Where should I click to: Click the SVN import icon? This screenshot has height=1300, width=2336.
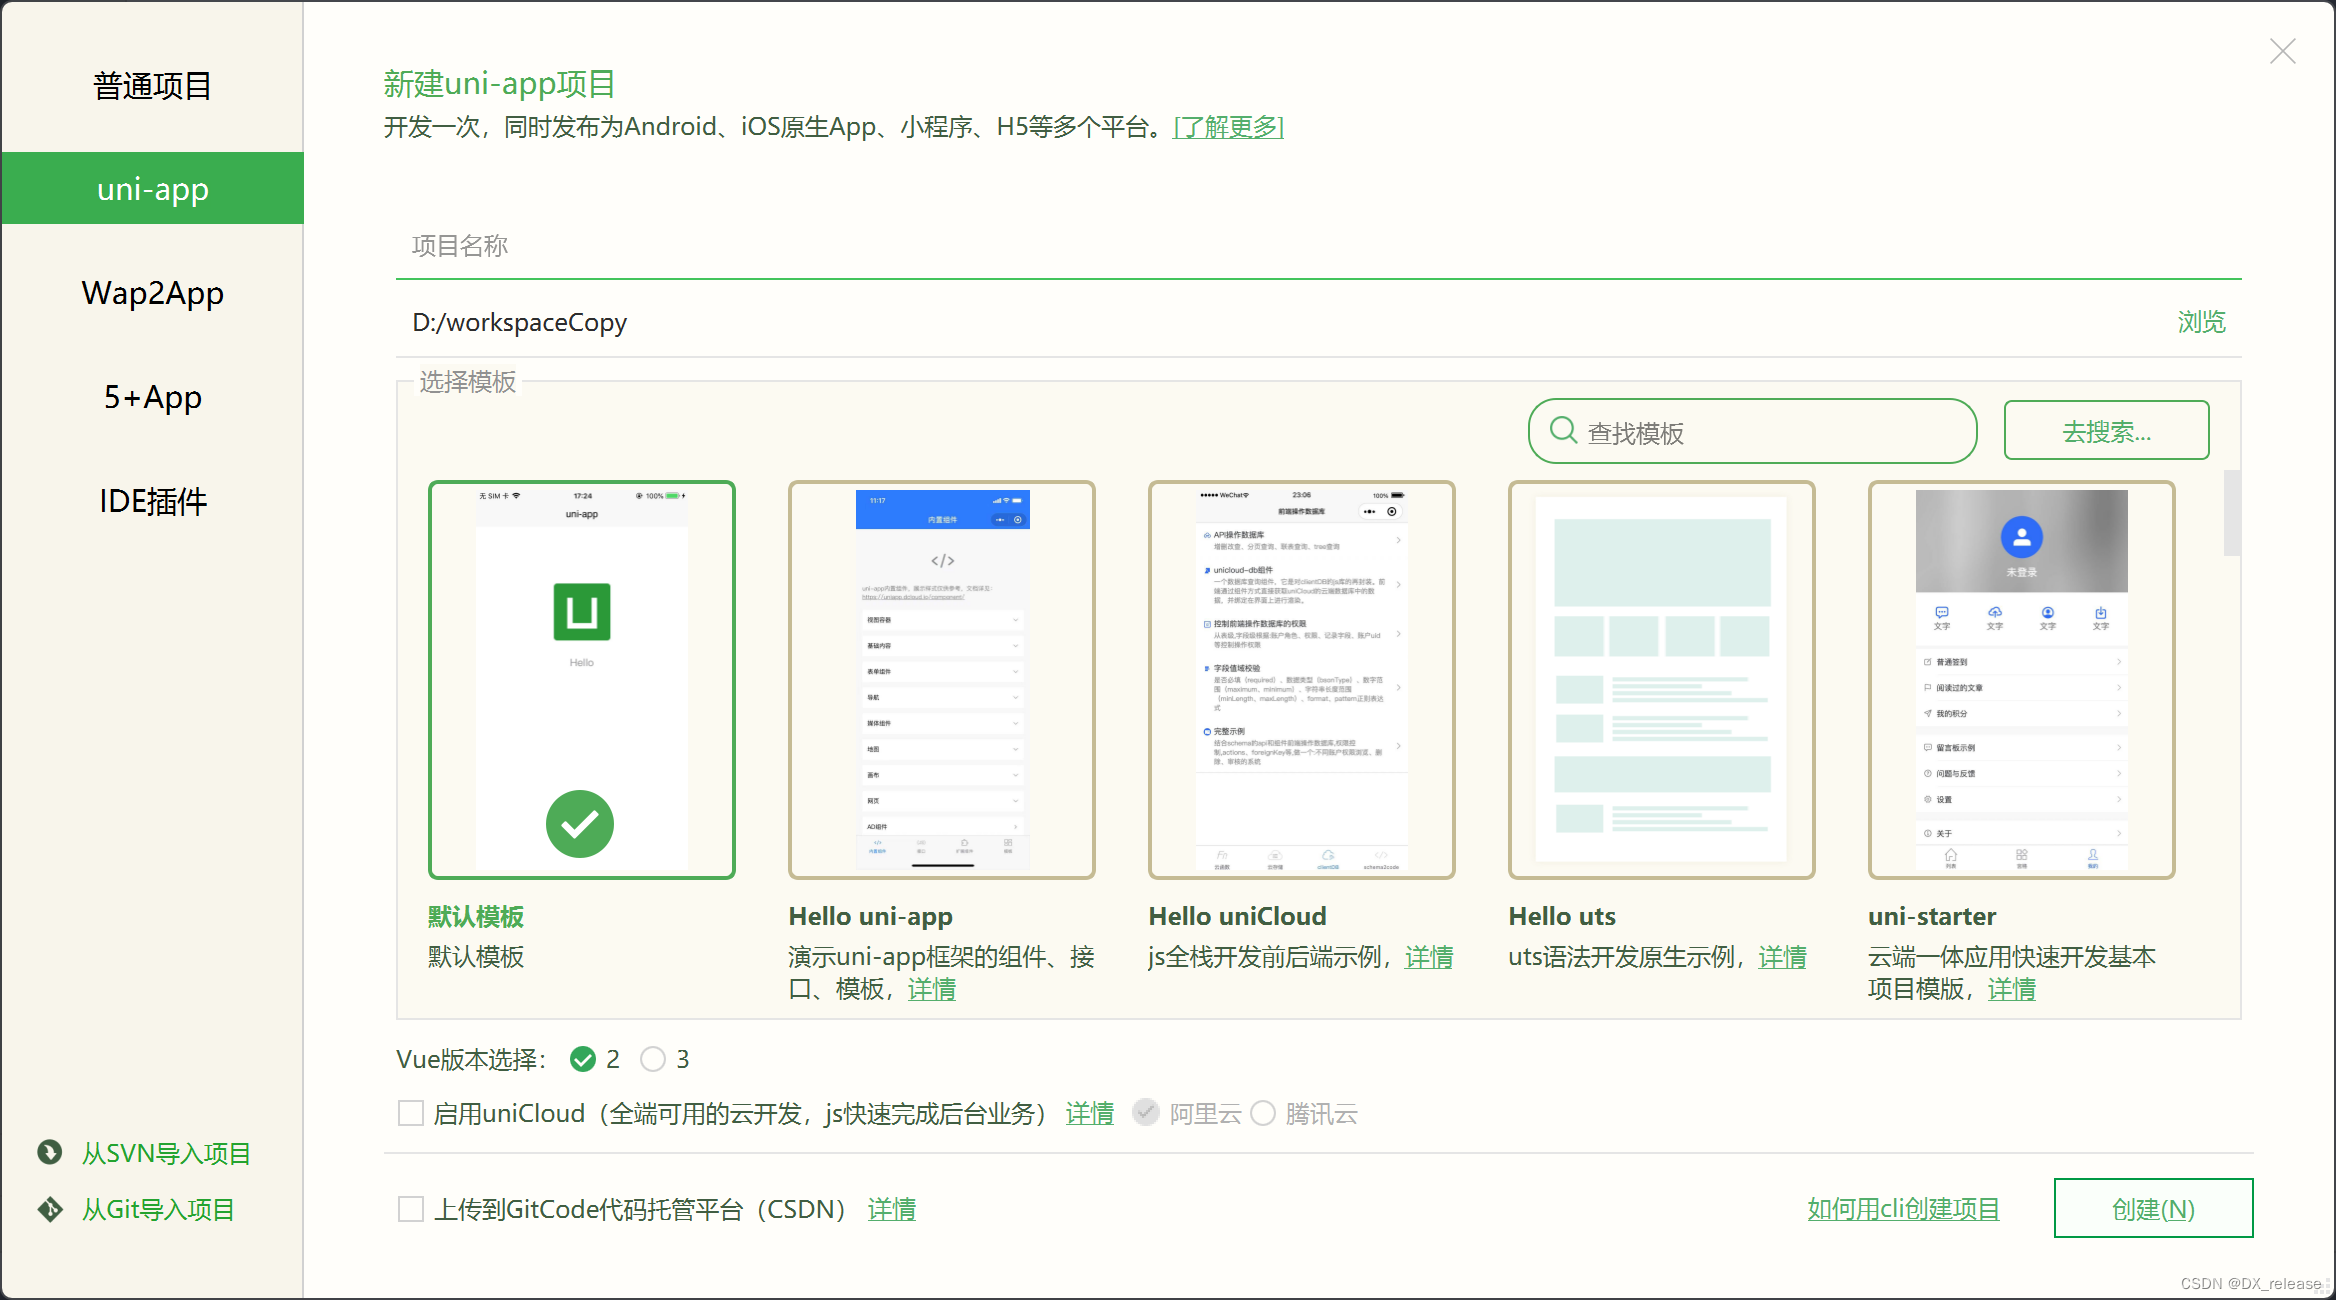pyautogui.click(x=50, y=1152)
